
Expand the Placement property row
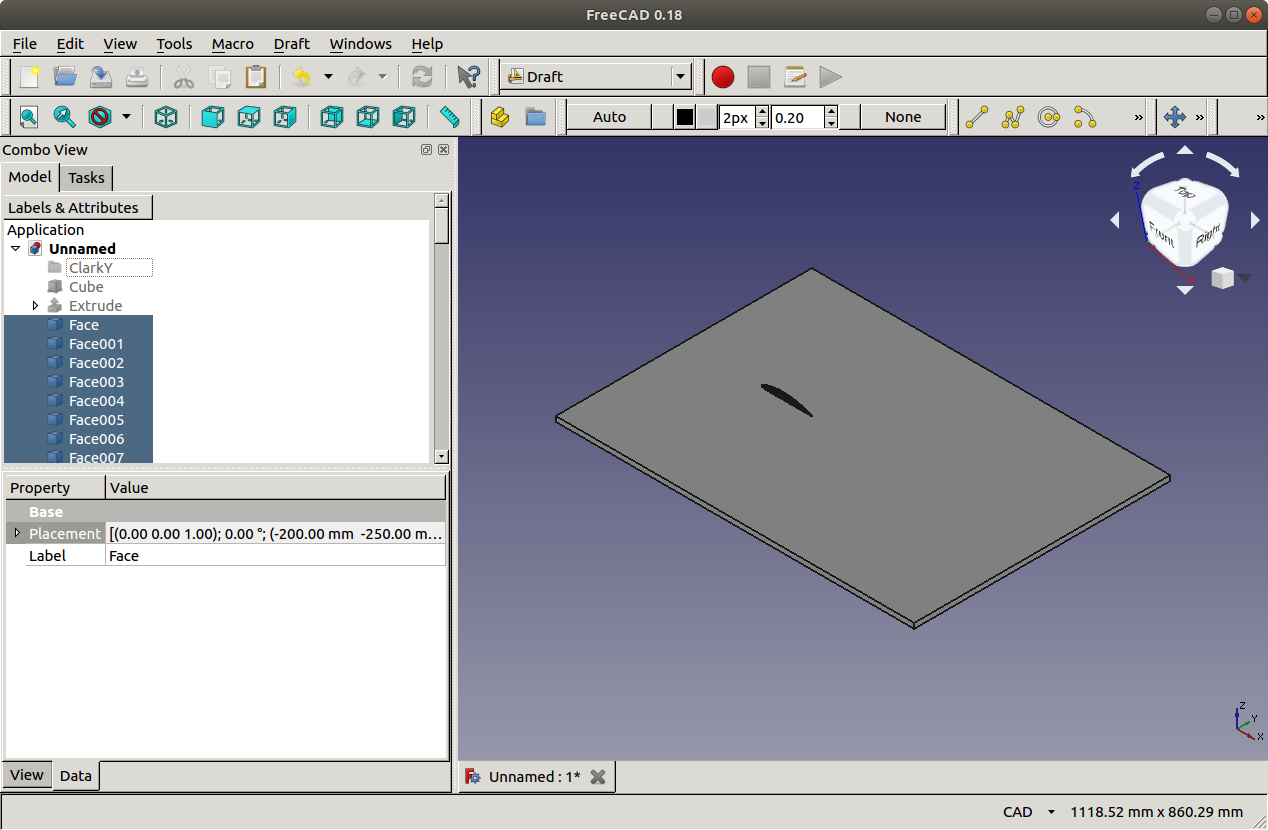click(17, 533)
